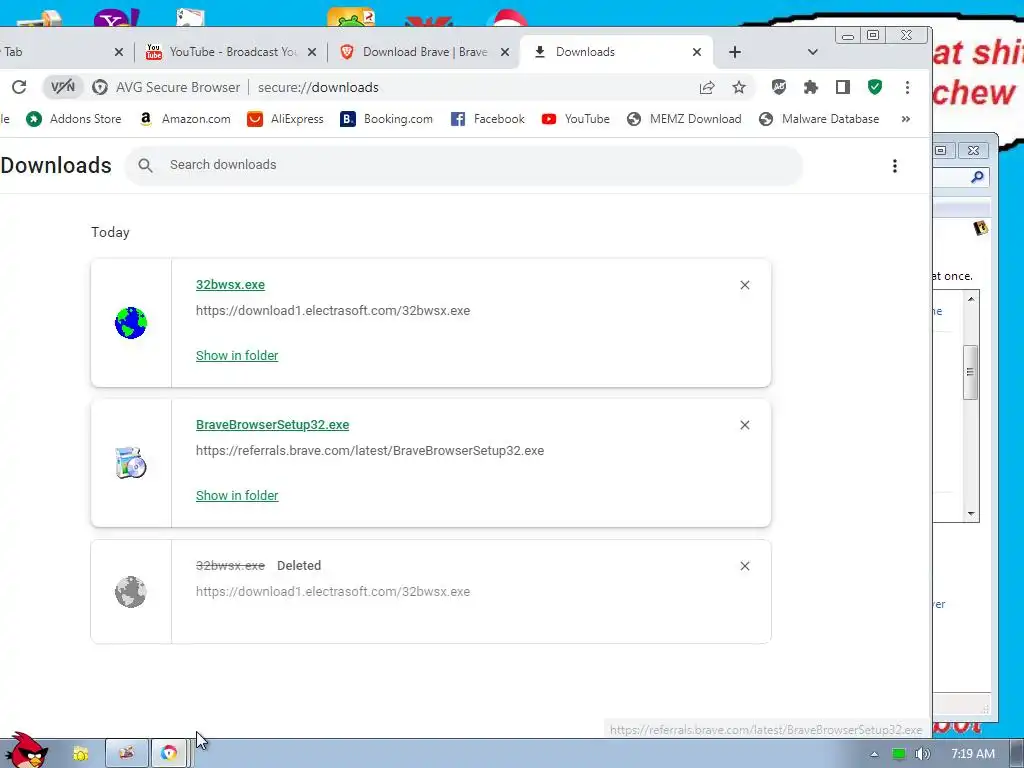Reload the page with the refresh icon
Screen dimensions: 1024x768
pos(19,87)
